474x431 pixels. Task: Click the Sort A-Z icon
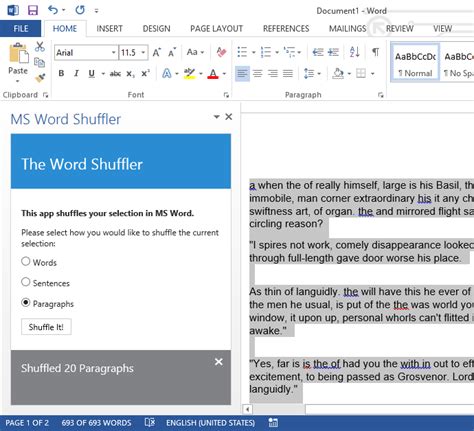click(x=354, y=52)
